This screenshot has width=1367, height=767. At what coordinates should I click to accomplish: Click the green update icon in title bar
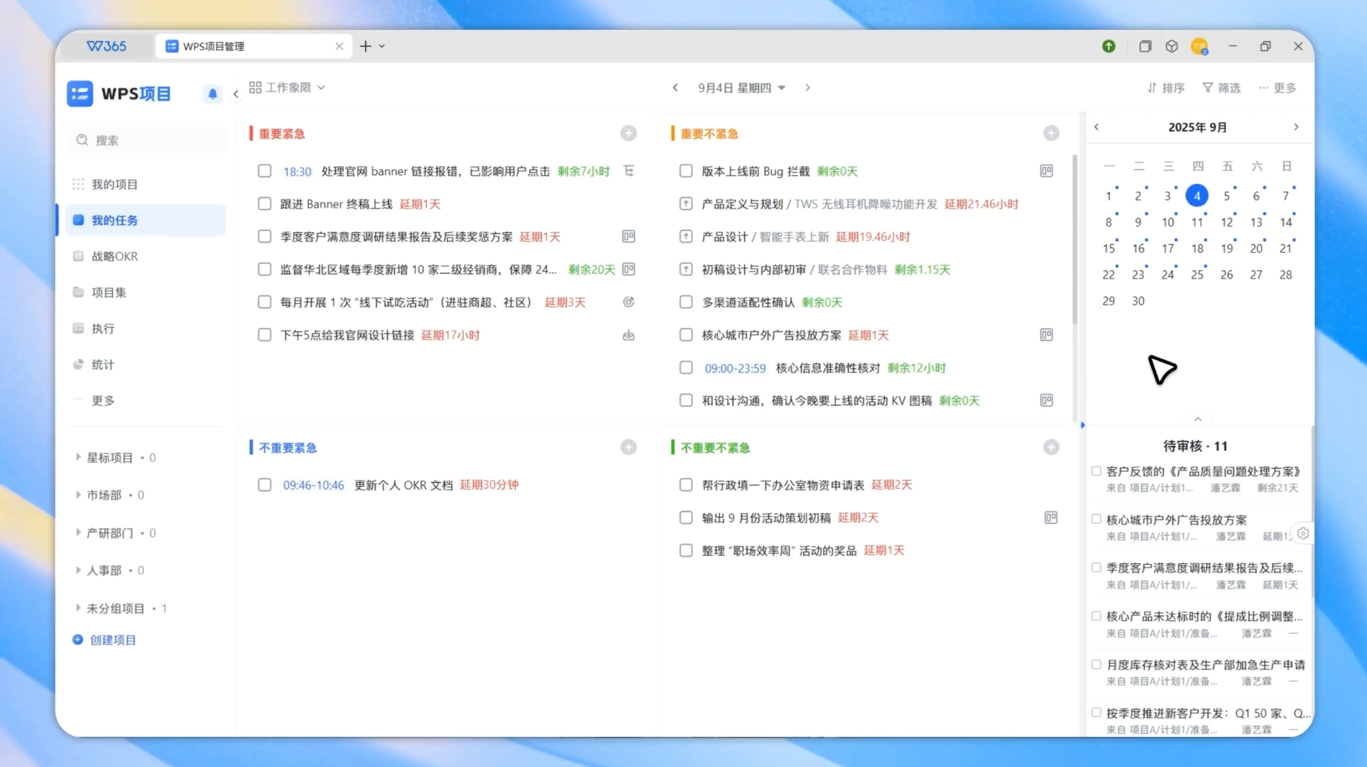(1109, 46)
